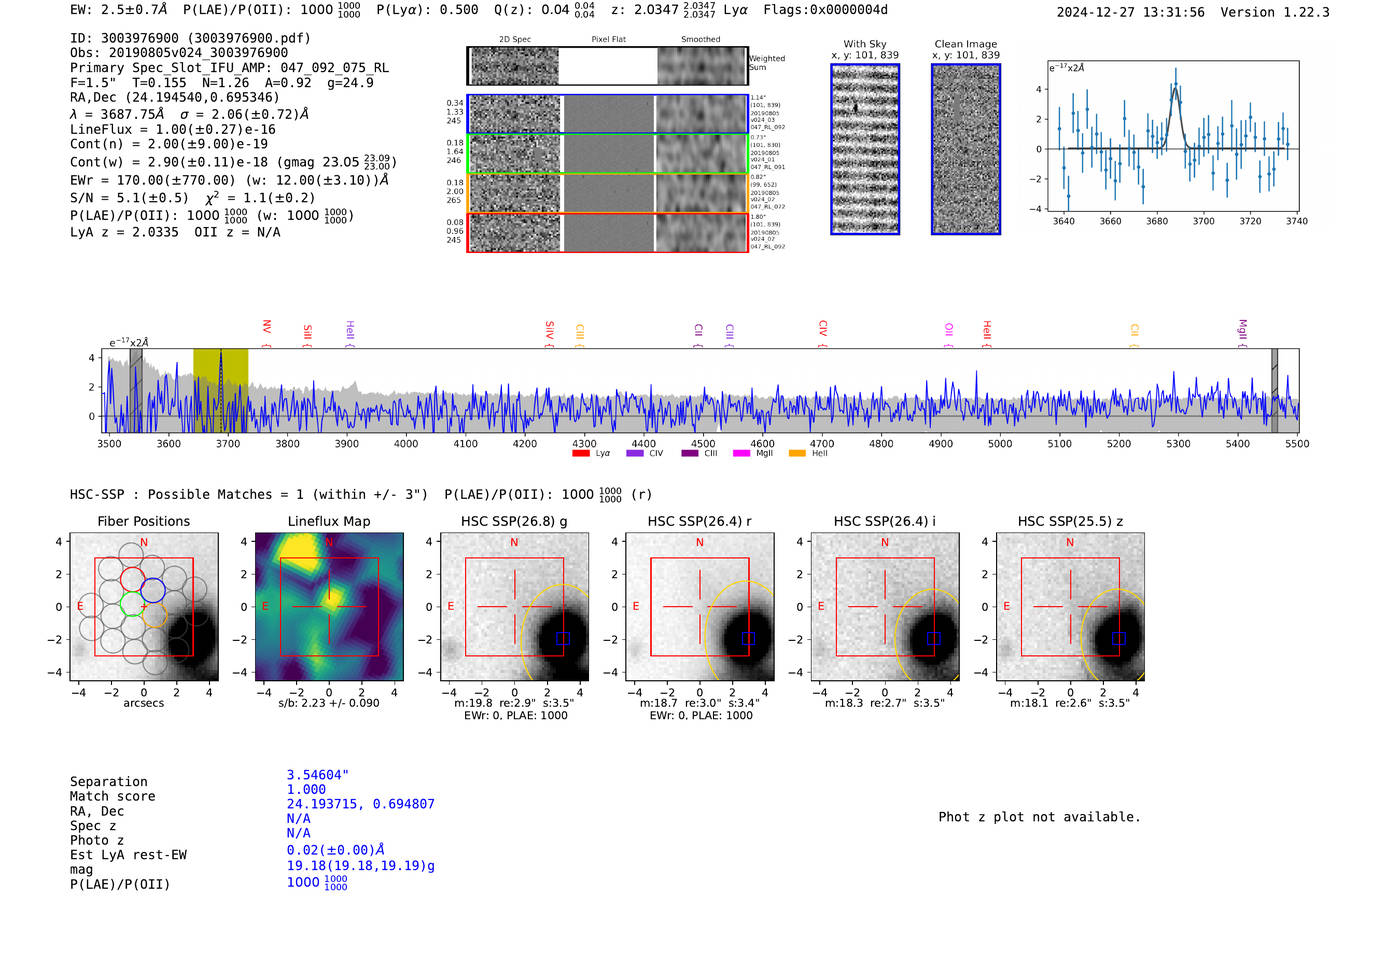Select the red HeII marker near 5000
Screen dimensions: 1400x953
[987, 333]
